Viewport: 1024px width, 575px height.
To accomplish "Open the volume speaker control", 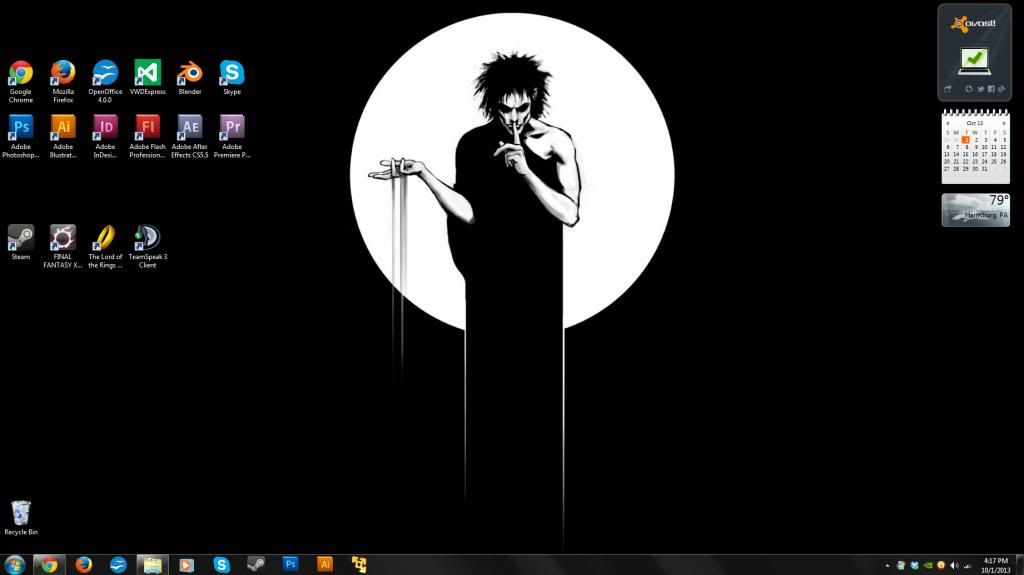I will pos(954,565).
